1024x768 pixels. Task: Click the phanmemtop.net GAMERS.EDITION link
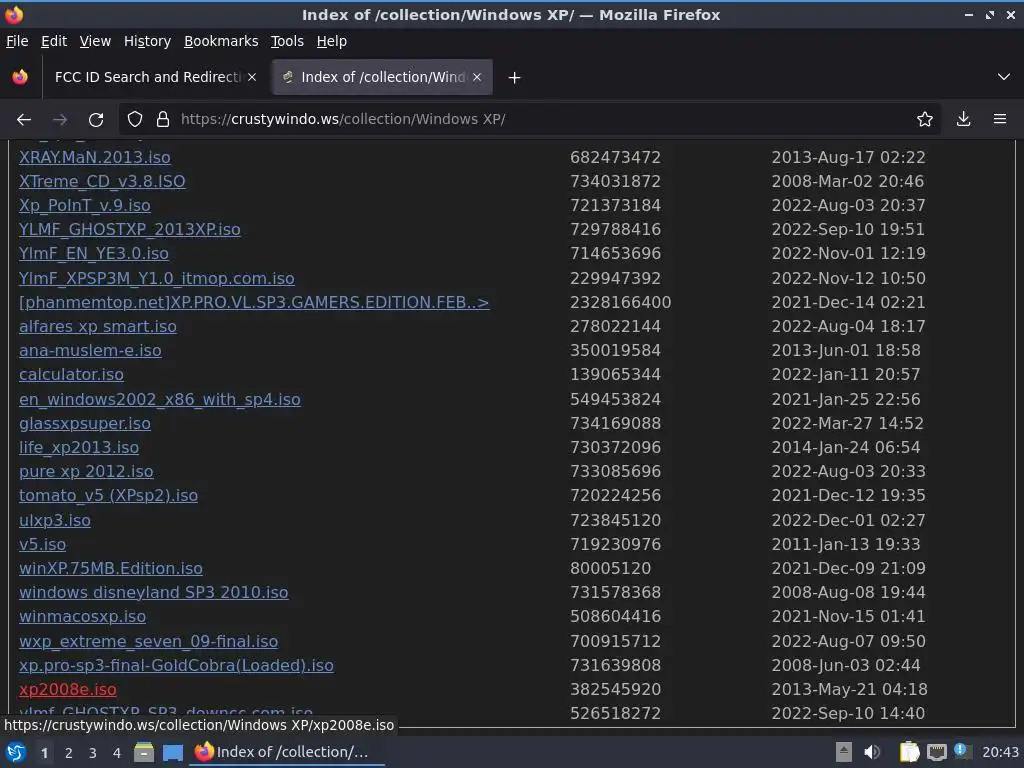254,303
